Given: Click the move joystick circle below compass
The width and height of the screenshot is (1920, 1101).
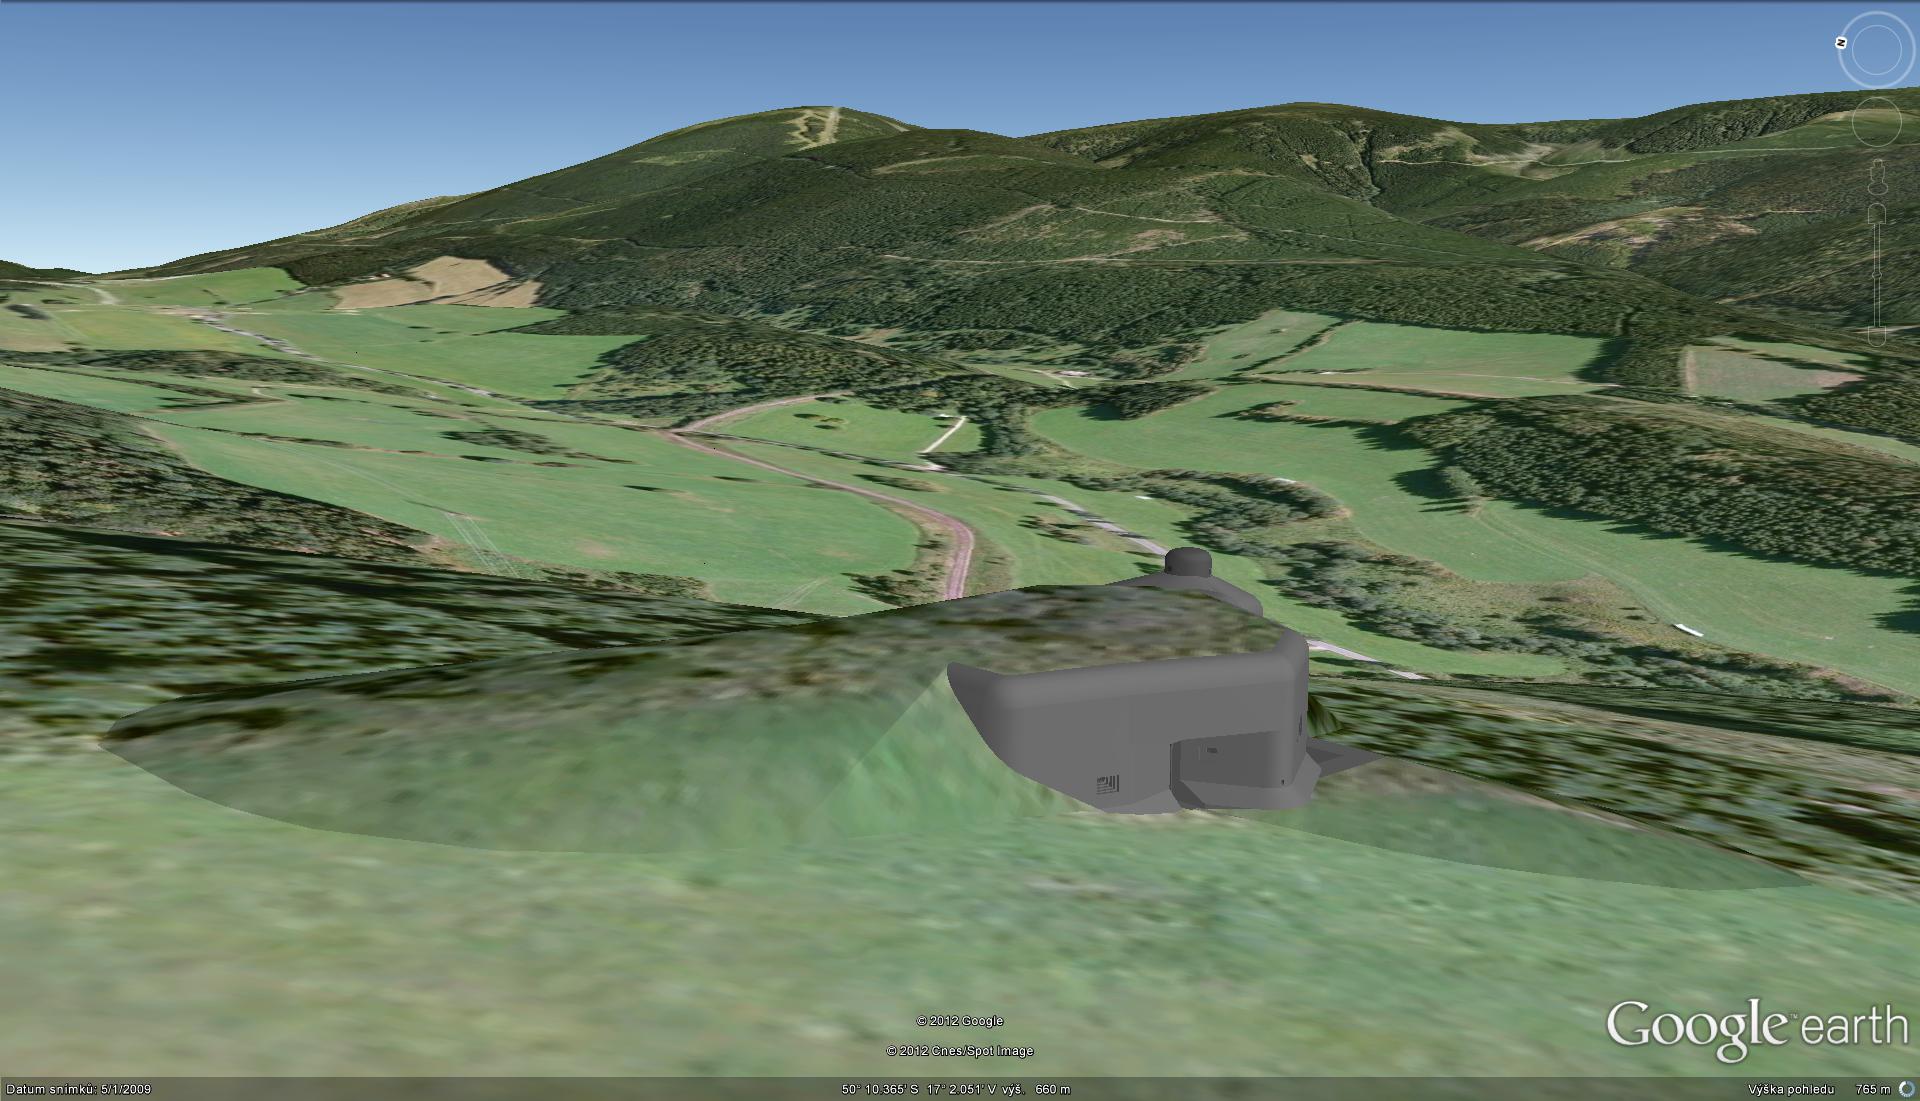Looking at the screenshot, I should pos(1877,122).
